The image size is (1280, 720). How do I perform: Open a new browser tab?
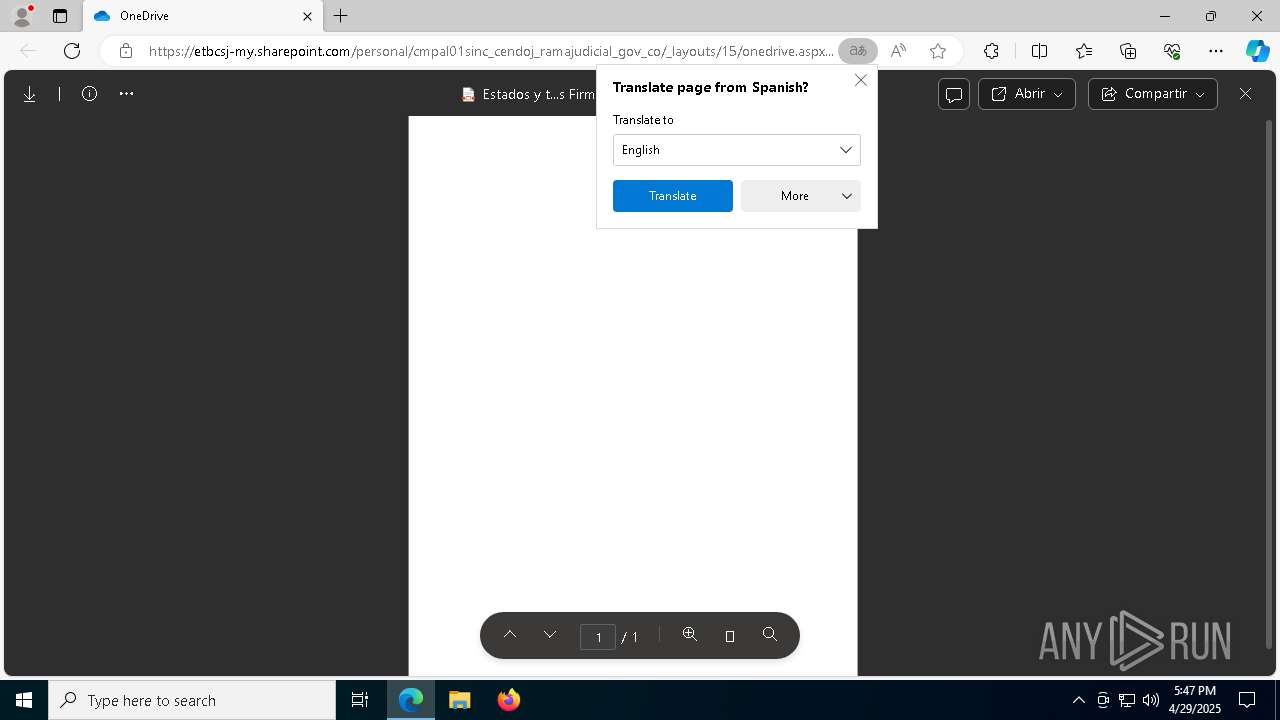[341, 16]
